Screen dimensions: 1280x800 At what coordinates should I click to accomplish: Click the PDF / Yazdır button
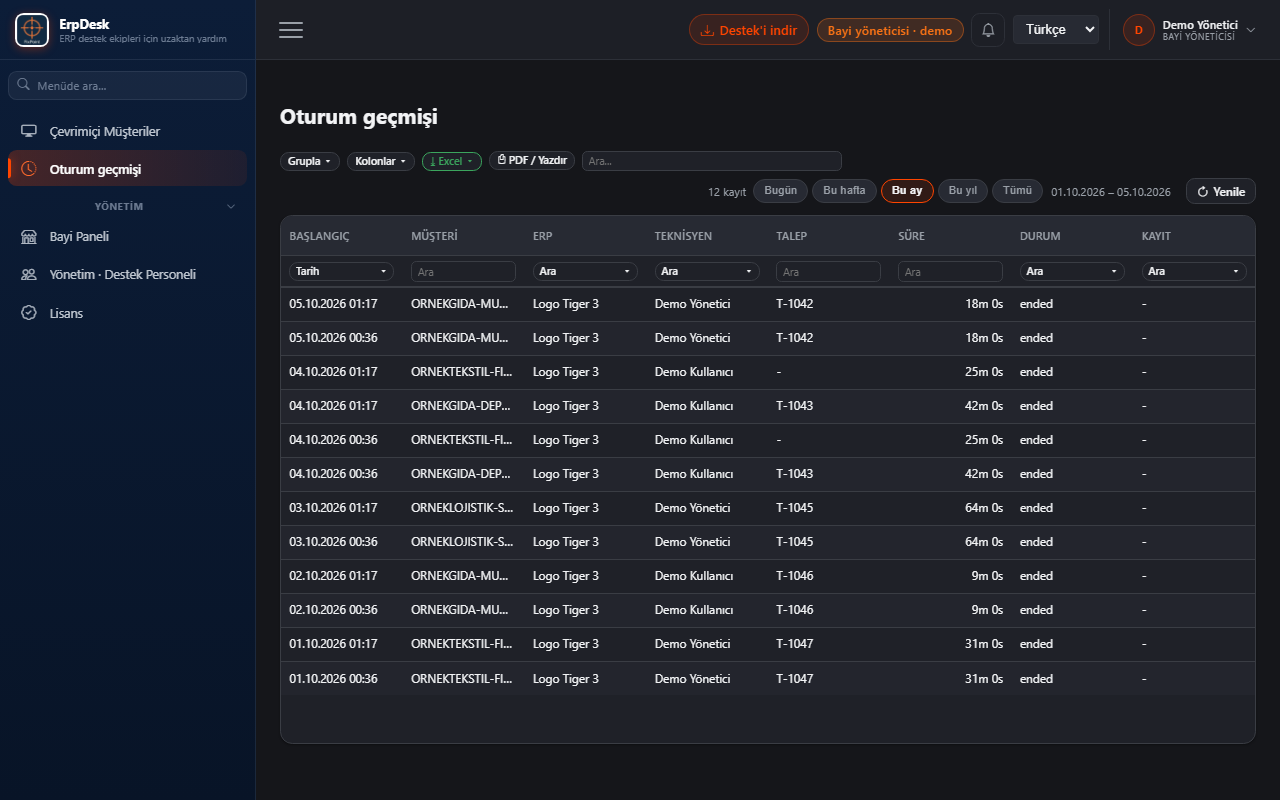532,161
